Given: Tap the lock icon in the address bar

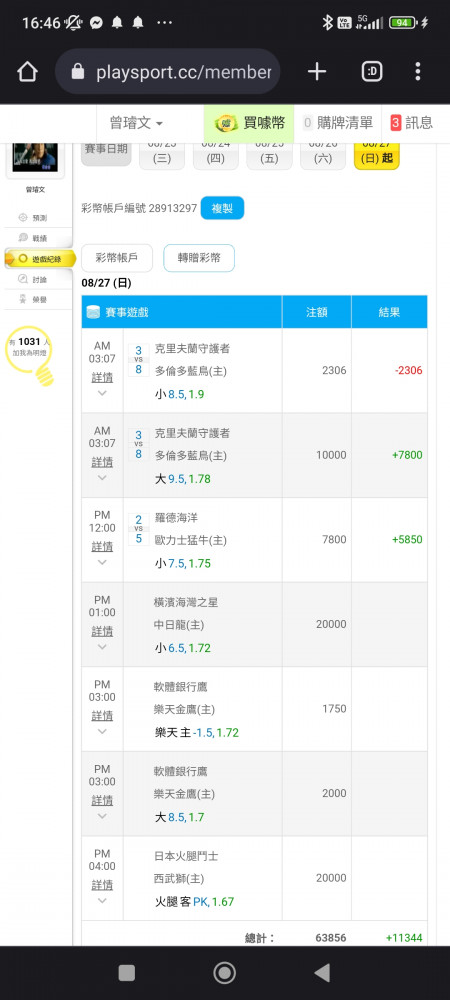Looking at the screenshot, I should pyautogui.click(x=78, y=72).
